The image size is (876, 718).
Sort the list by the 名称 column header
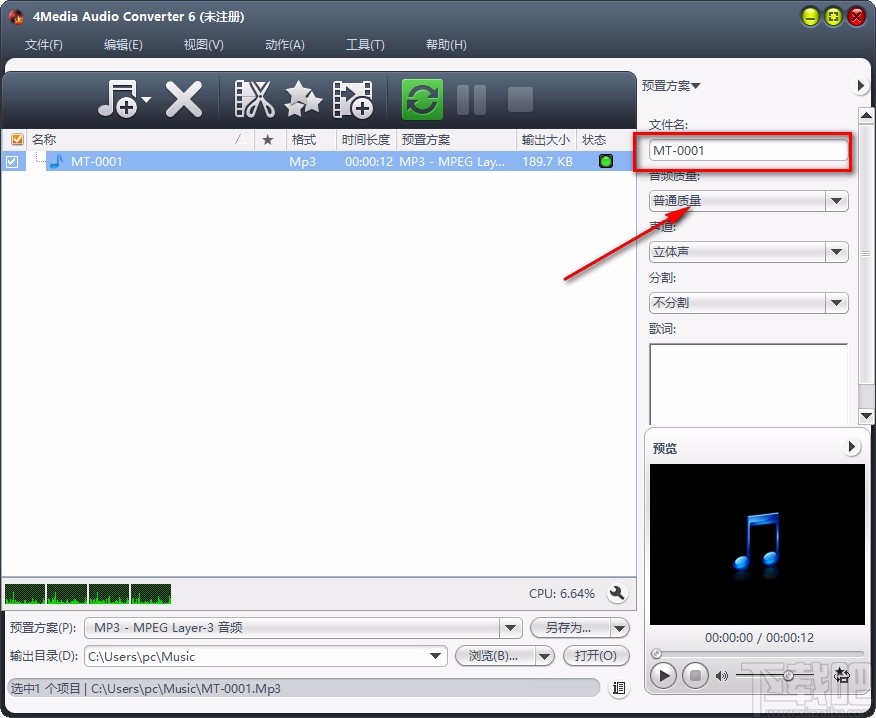(140, 140)
